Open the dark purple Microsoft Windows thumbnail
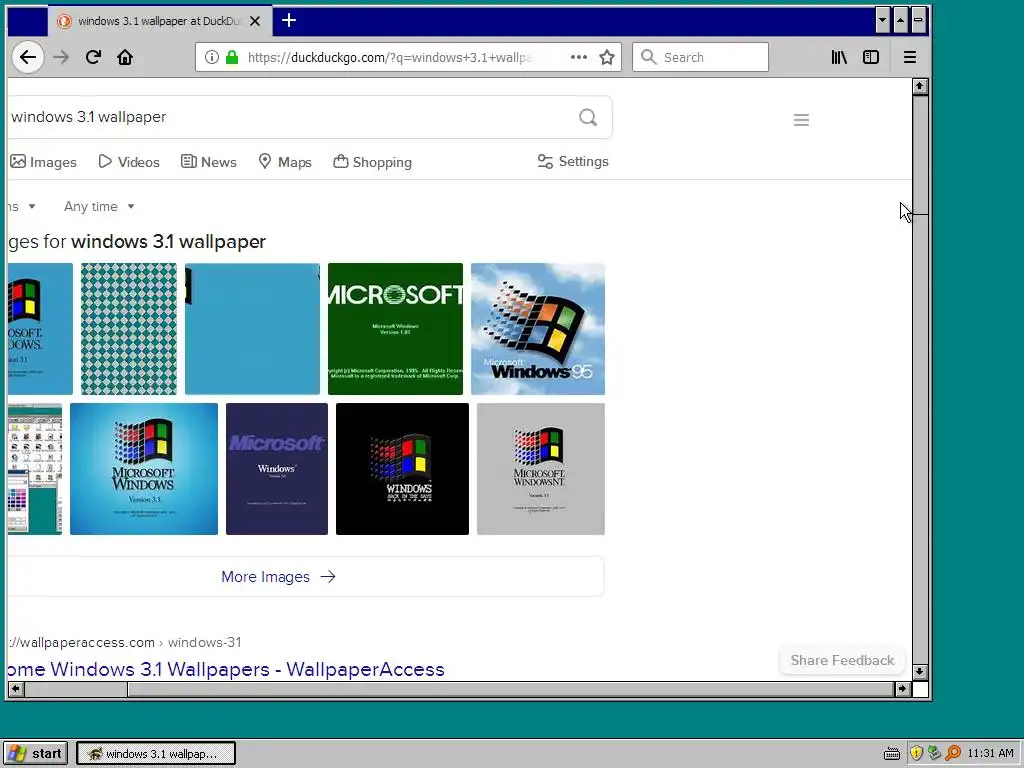This screenshot has width=1024, height=768. (277, 469)
